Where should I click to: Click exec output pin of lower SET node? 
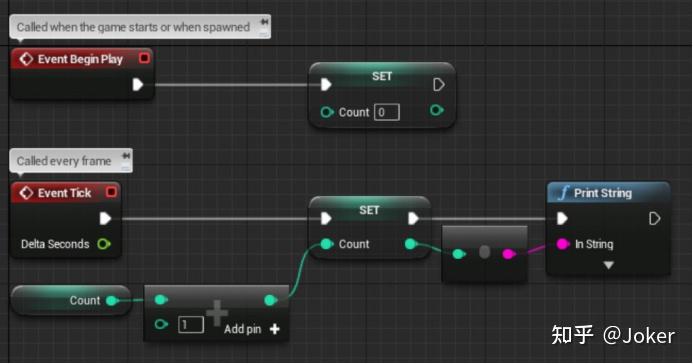tap(413, 219)
